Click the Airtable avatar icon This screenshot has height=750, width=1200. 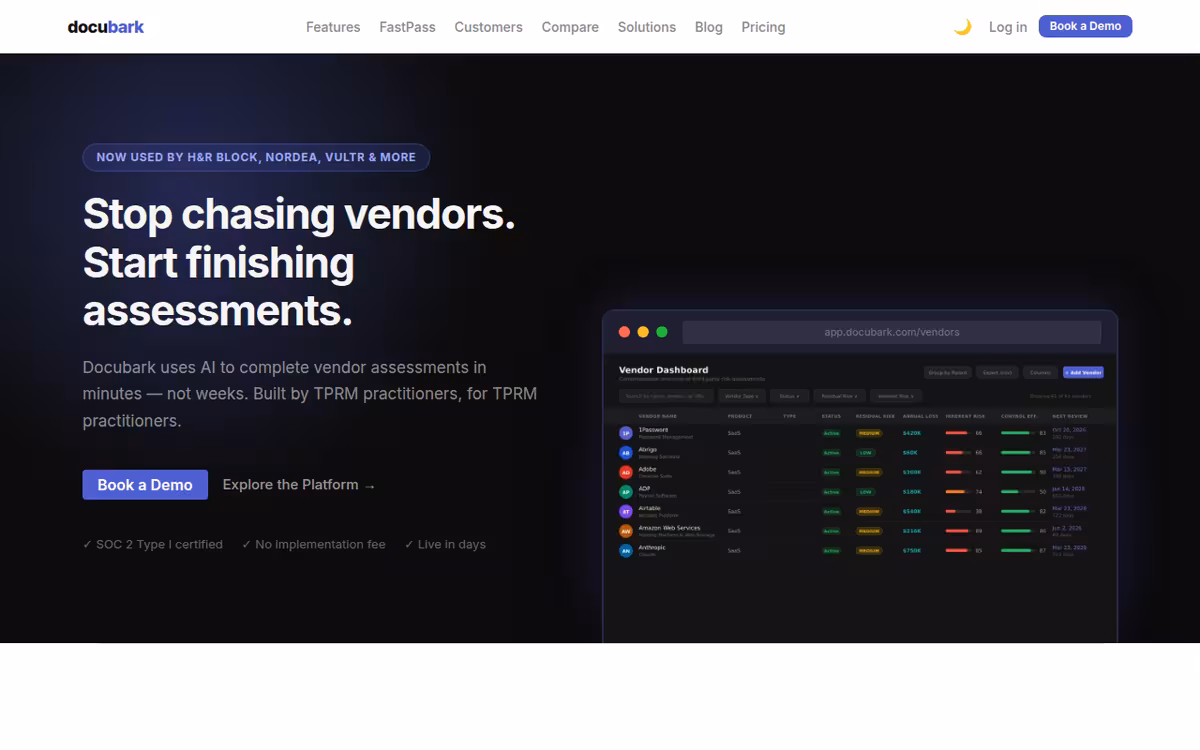pos(626,511)
